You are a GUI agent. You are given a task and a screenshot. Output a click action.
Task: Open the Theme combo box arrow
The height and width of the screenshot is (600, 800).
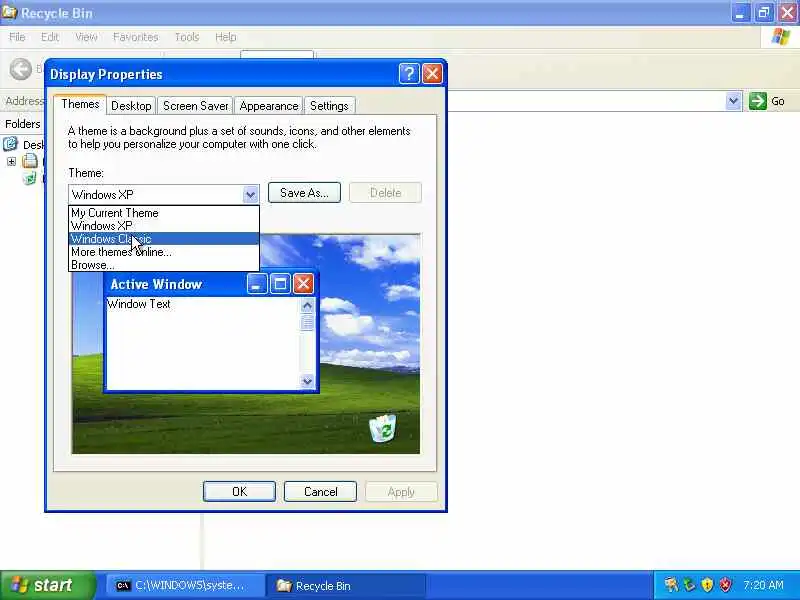tap(250, 194)
